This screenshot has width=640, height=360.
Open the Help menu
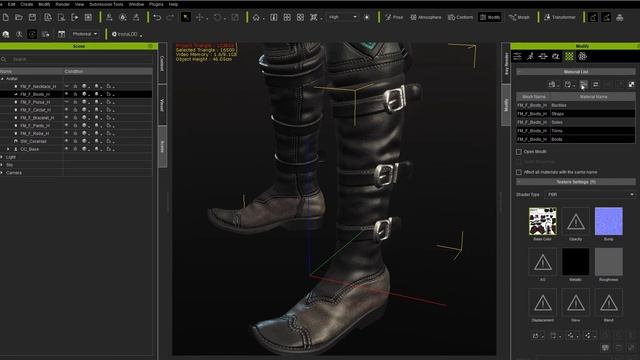click(x=173, y=4)
